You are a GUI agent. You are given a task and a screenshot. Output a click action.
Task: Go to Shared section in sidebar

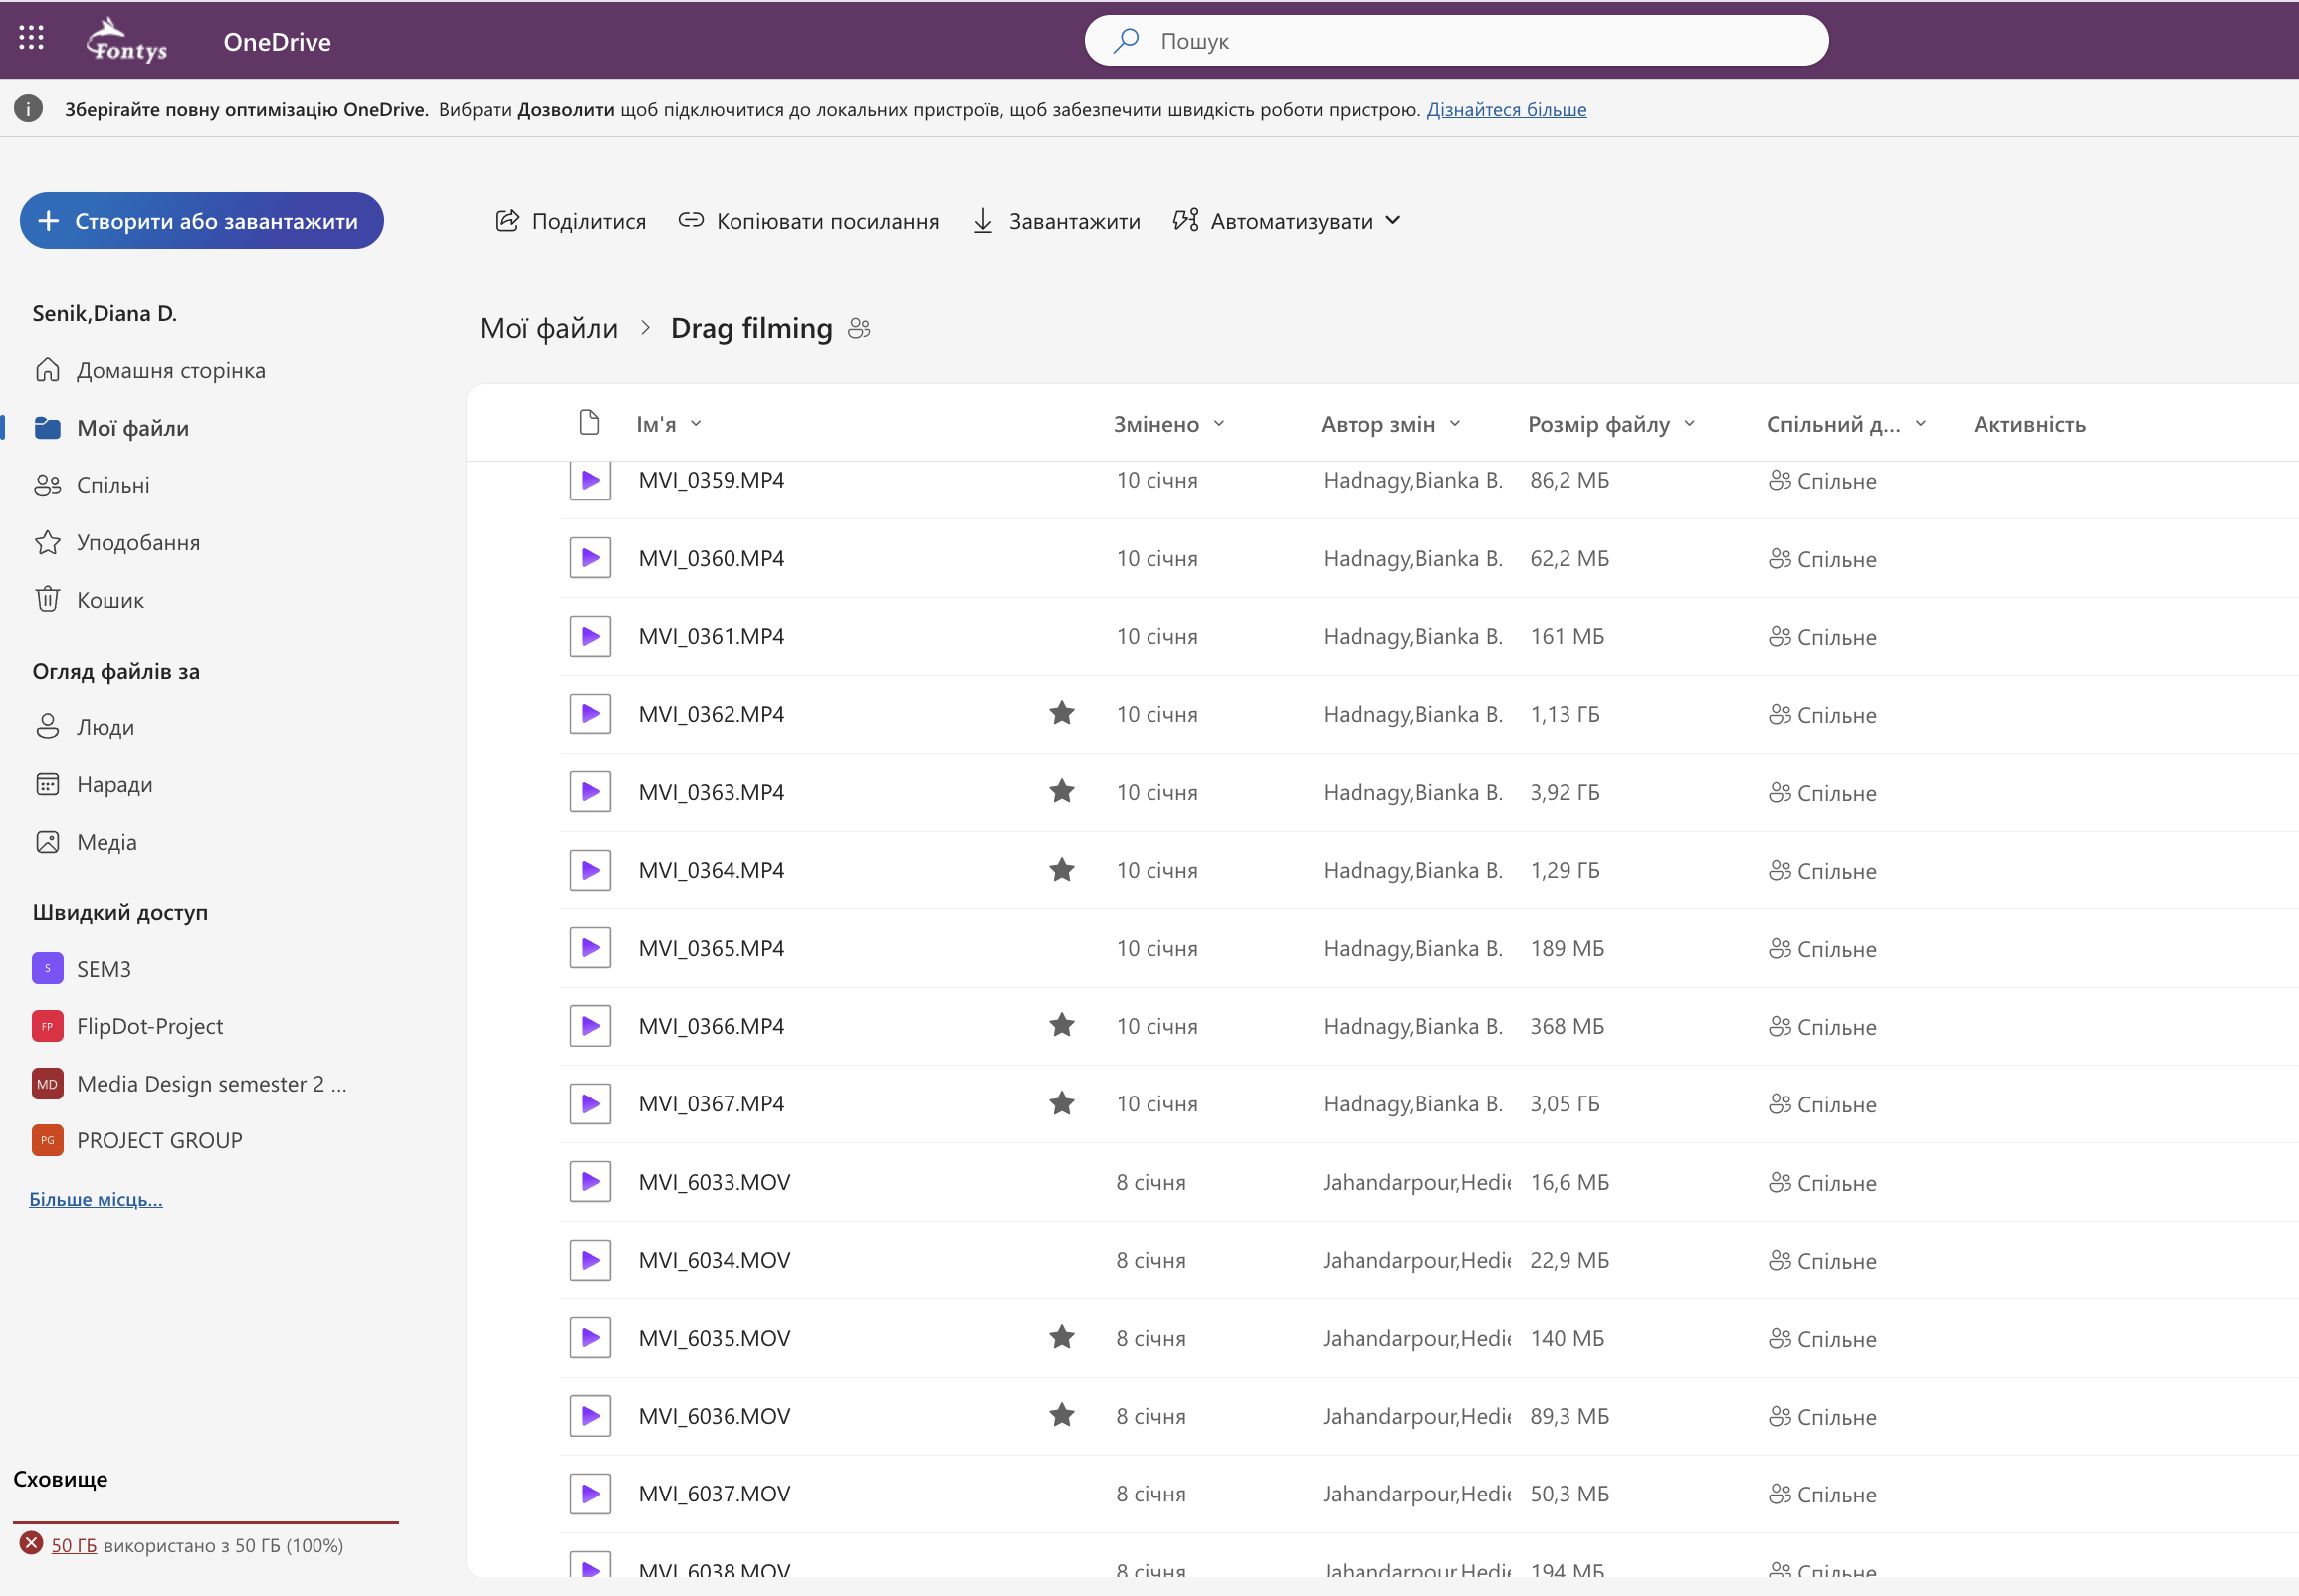click(113, 485)
